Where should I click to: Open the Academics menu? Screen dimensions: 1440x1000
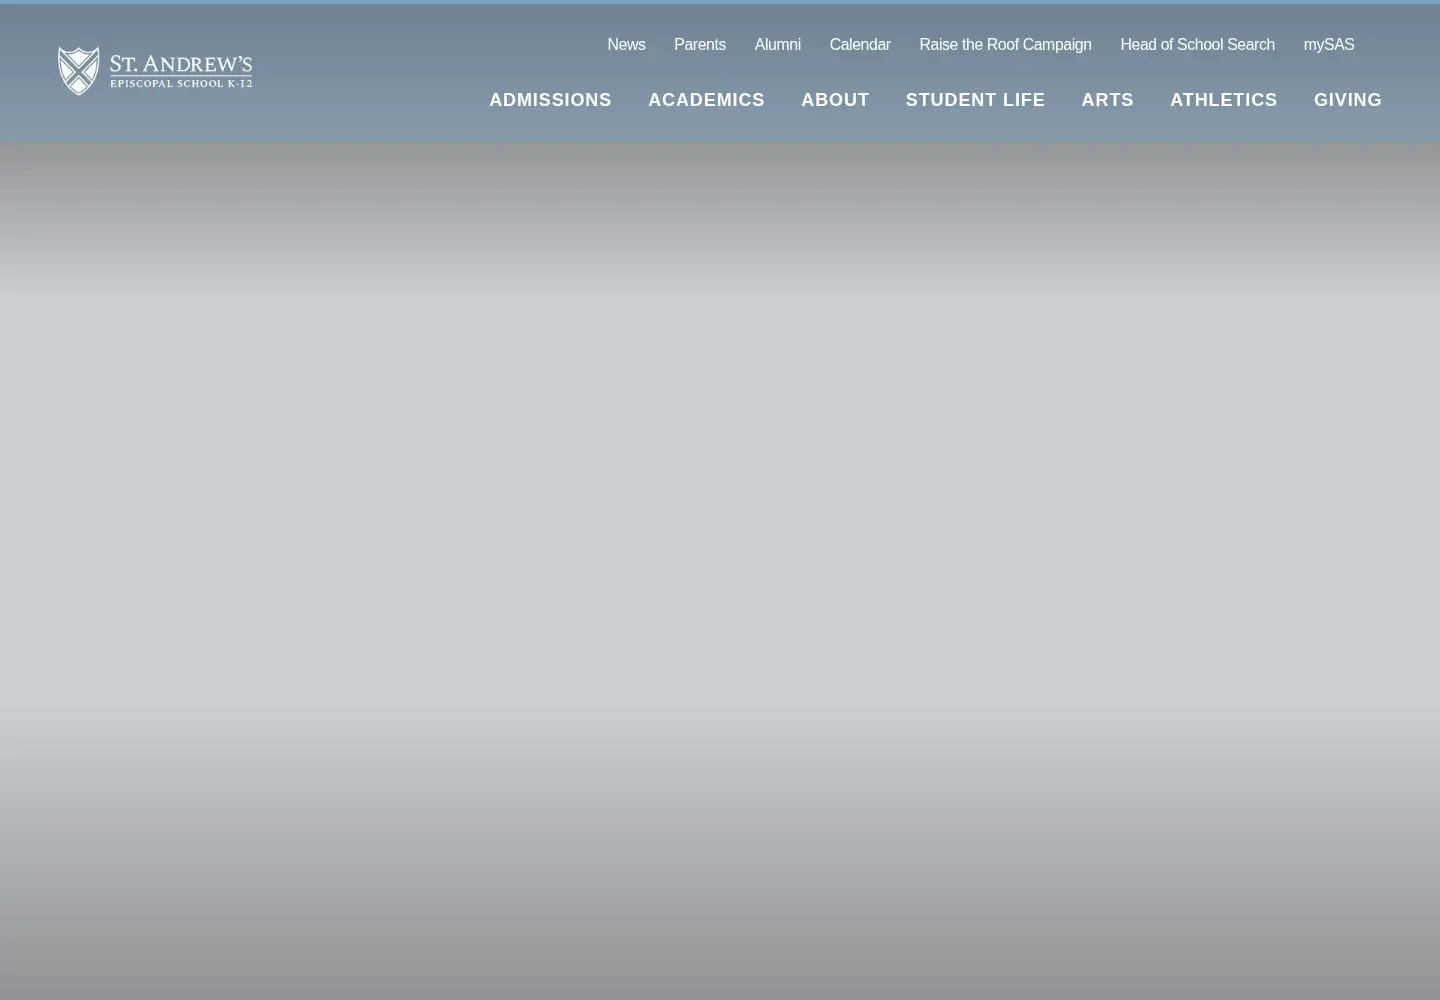click(x=706, y=100)
